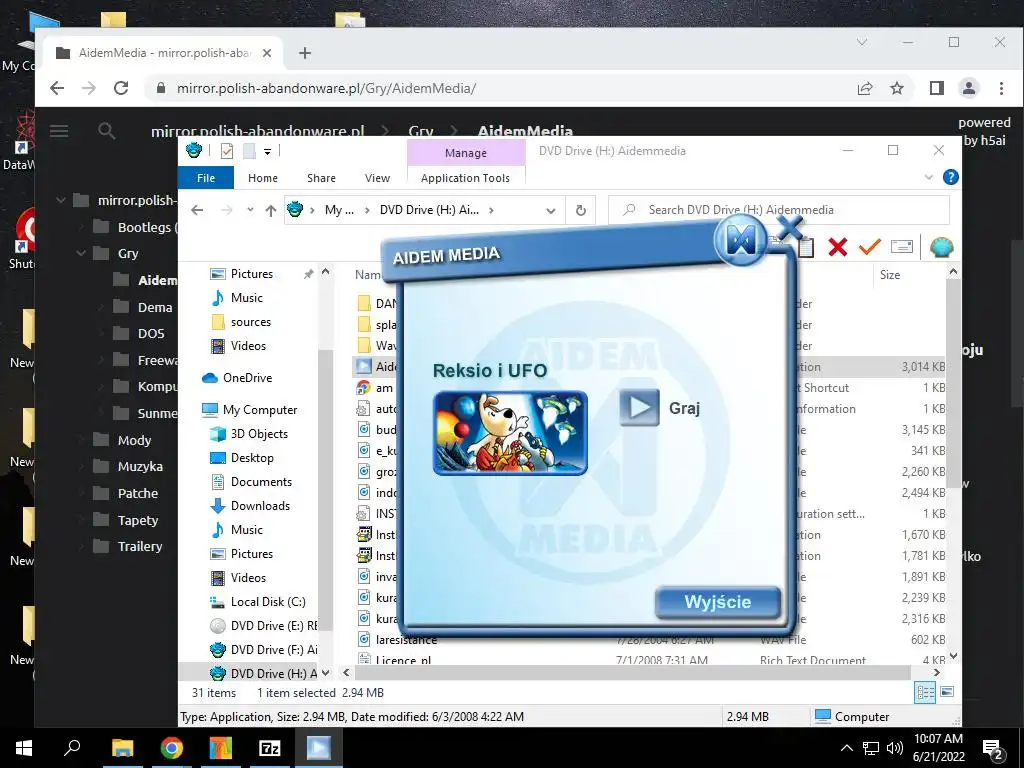Reload the Chrome page
1024x768 pixels.
pos(121,88)
